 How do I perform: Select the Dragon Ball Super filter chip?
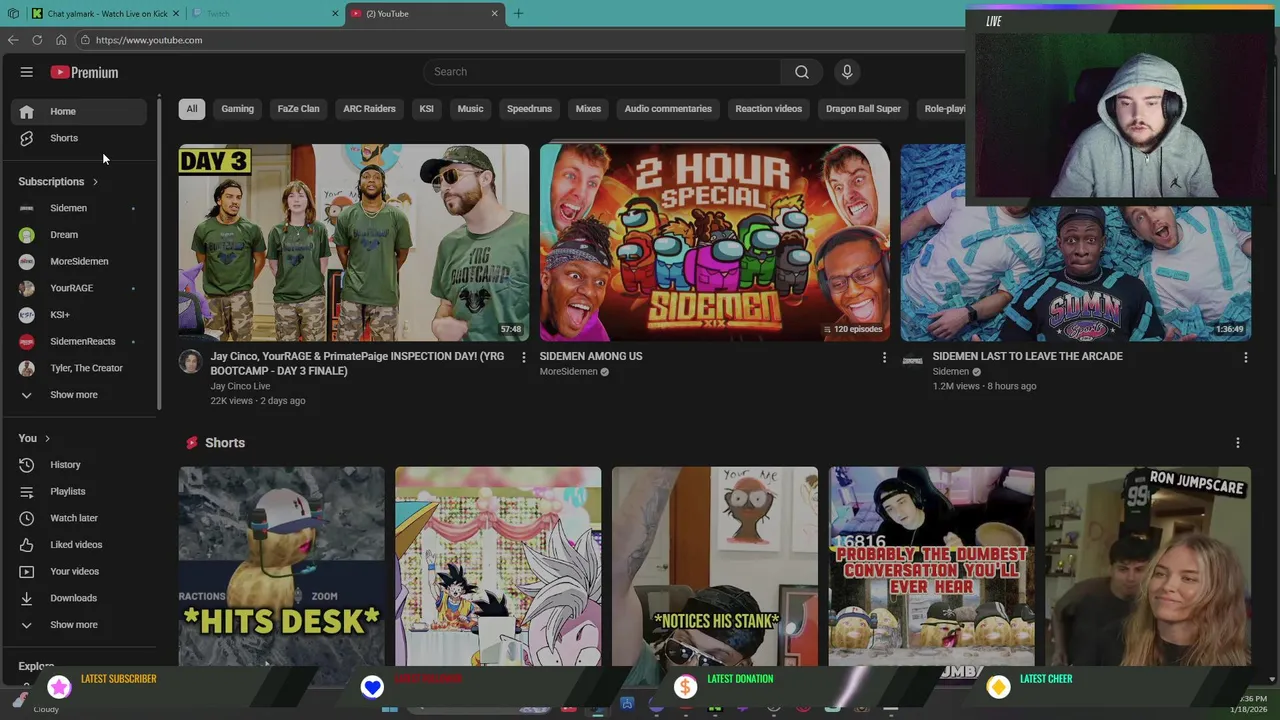point(863,109)
